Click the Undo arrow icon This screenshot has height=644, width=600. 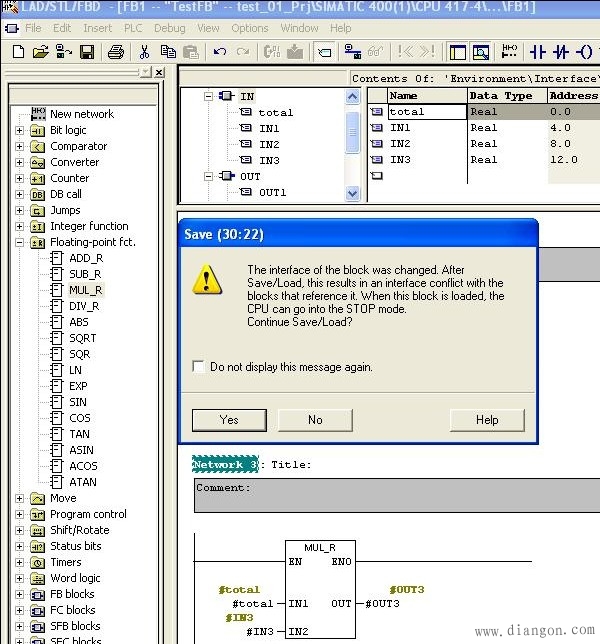coord(219,52)
